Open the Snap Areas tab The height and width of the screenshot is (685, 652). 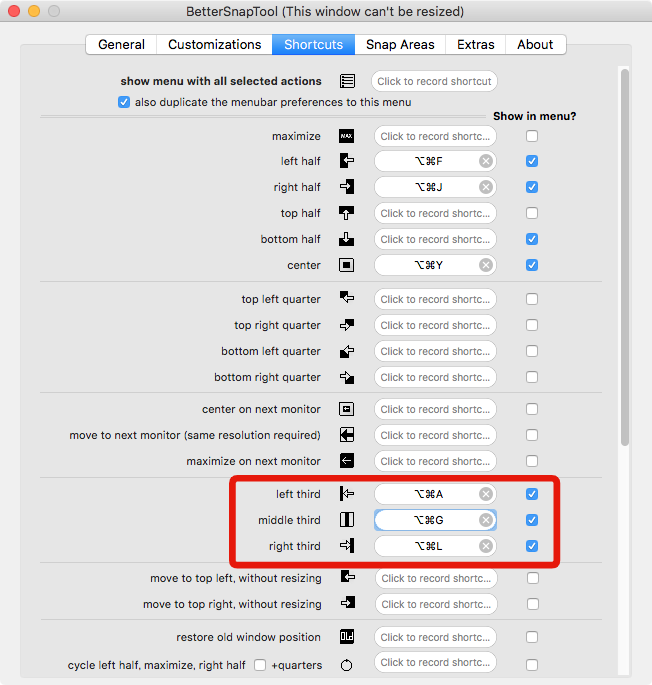400,45
